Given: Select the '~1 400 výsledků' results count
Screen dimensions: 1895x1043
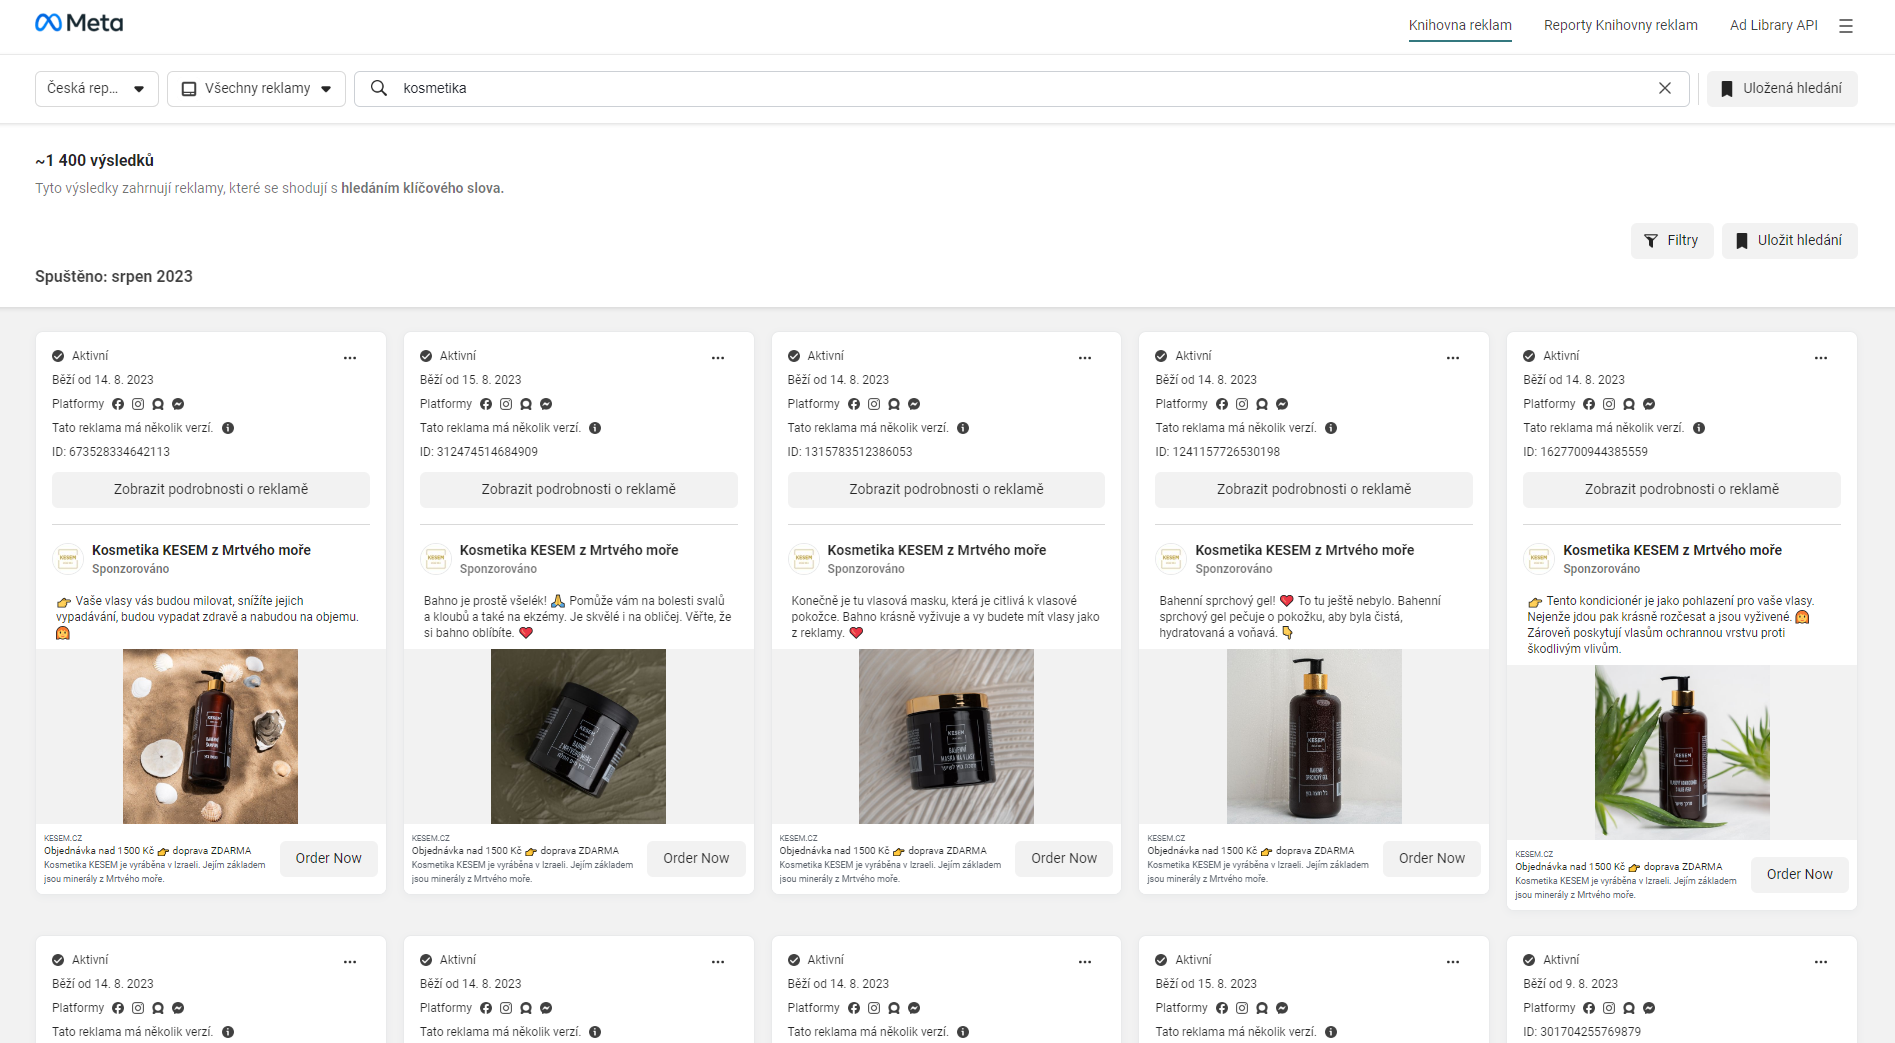Looking at the screenshot, I should tap(94, 160).
